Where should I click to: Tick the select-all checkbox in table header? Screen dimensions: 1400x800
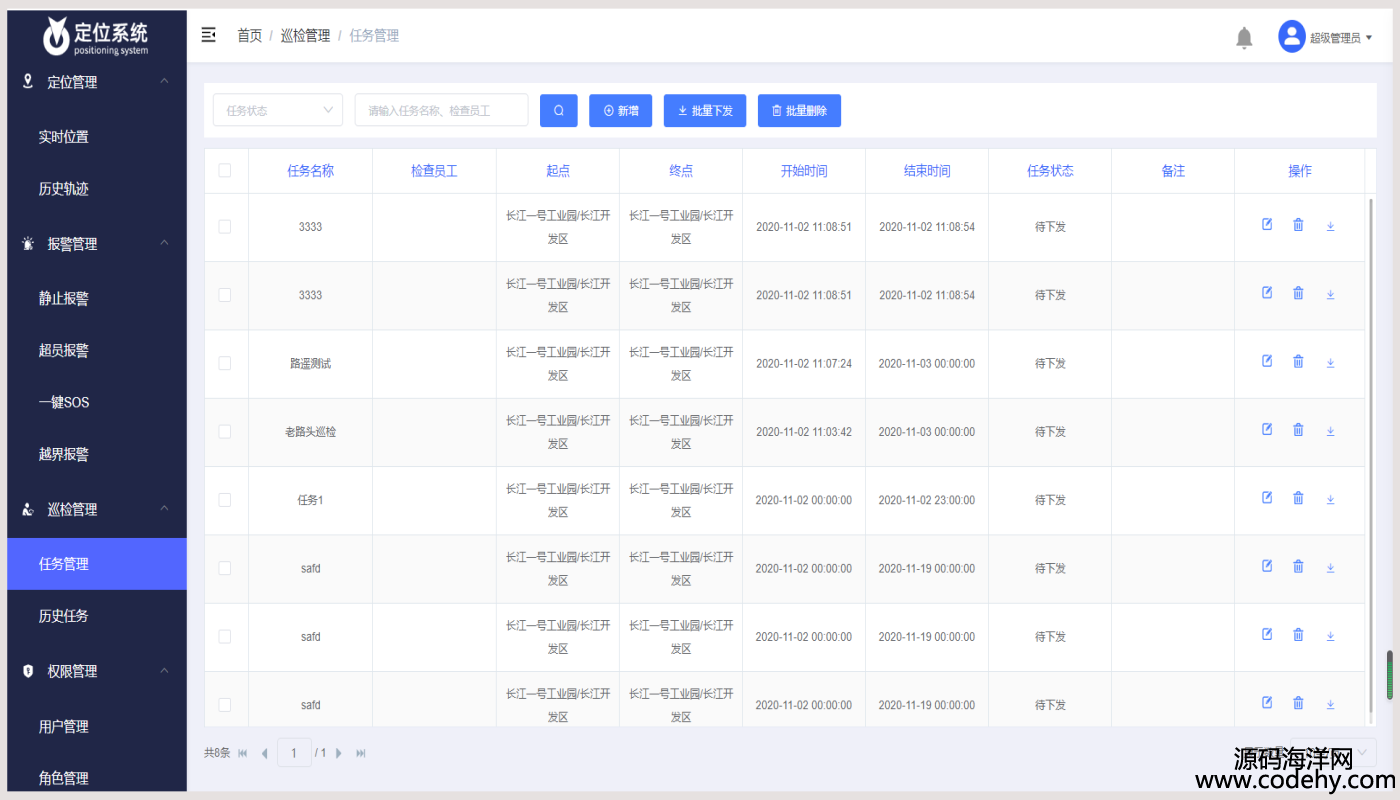tap(225, 171)
